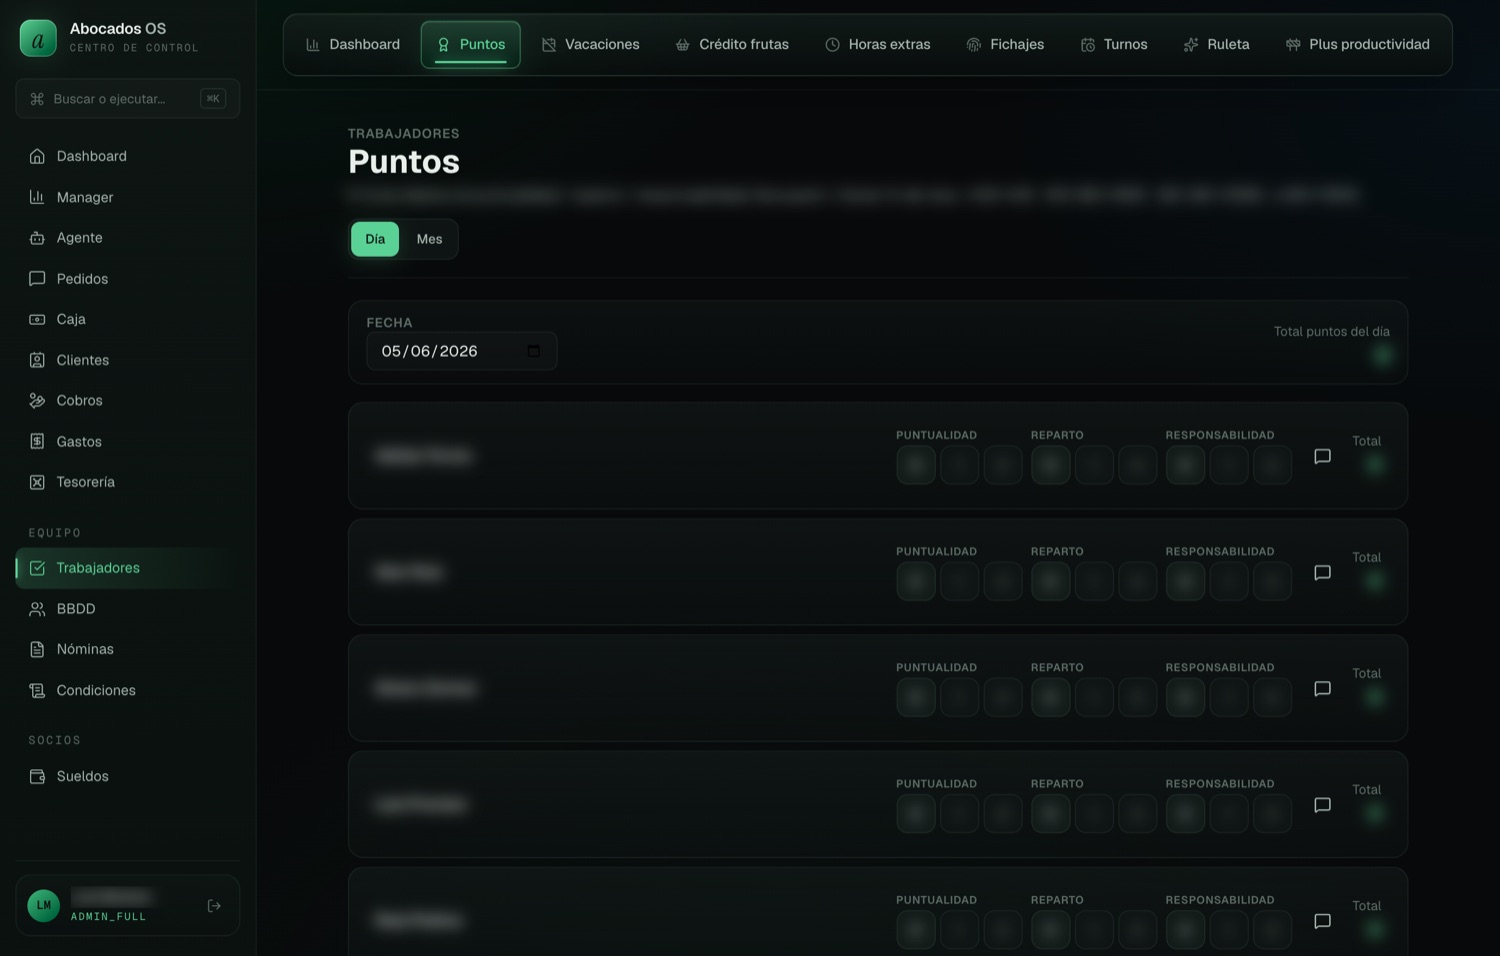Go to Agente in the sidebar

pyautogui.click(x=127, y=238)
